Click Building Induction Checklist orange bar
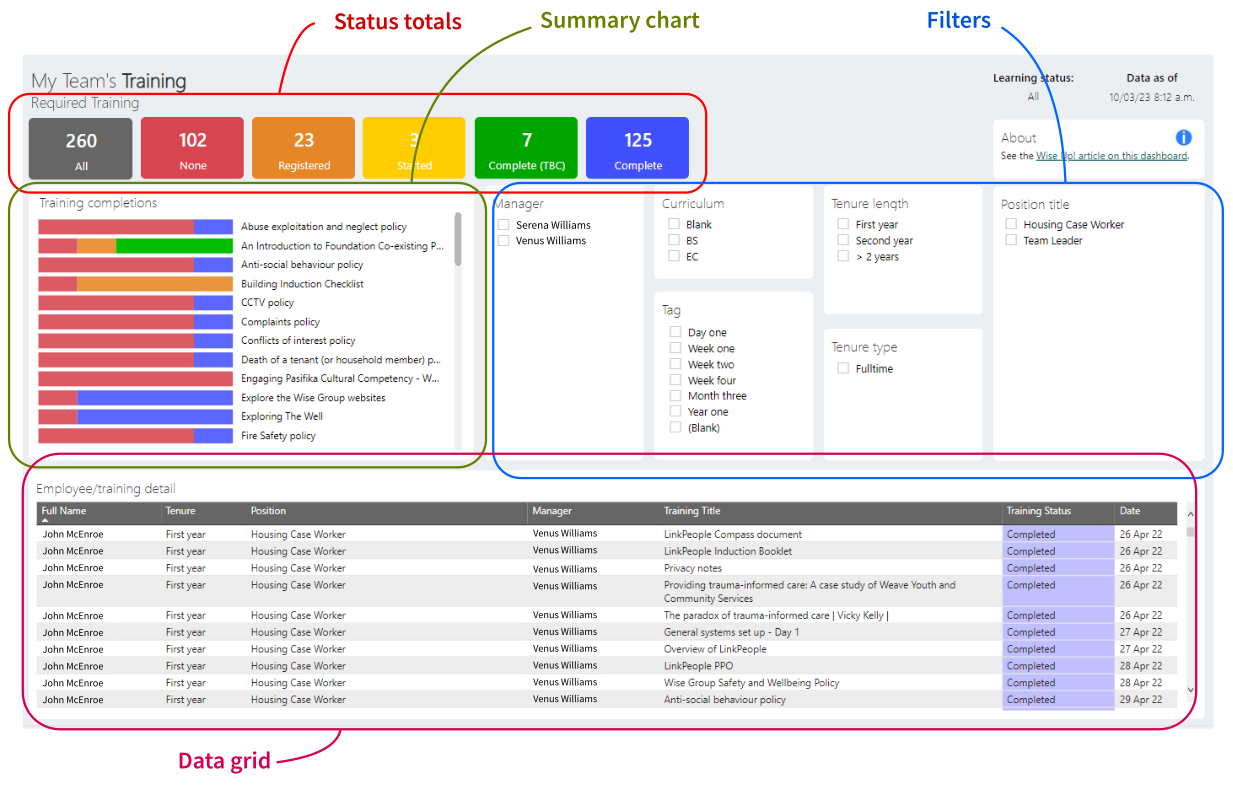This screenshot has height=789, width=1233. (155, 284)
